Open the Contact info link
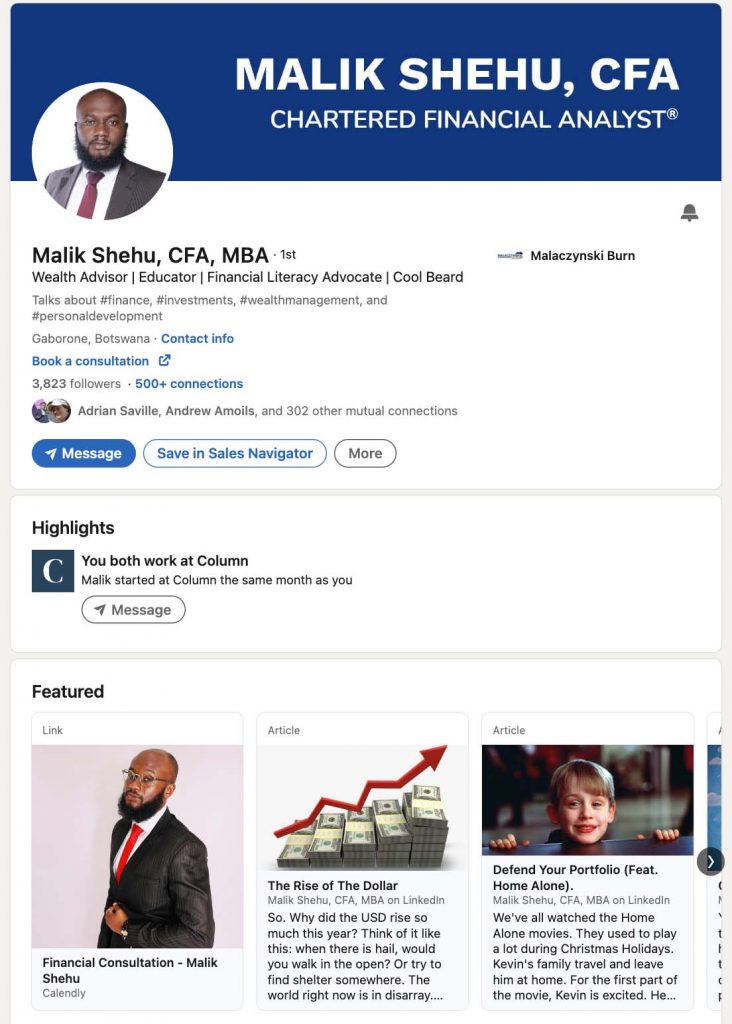The width and height of the screenshot is (732, 1024). (x=197, y=338)
